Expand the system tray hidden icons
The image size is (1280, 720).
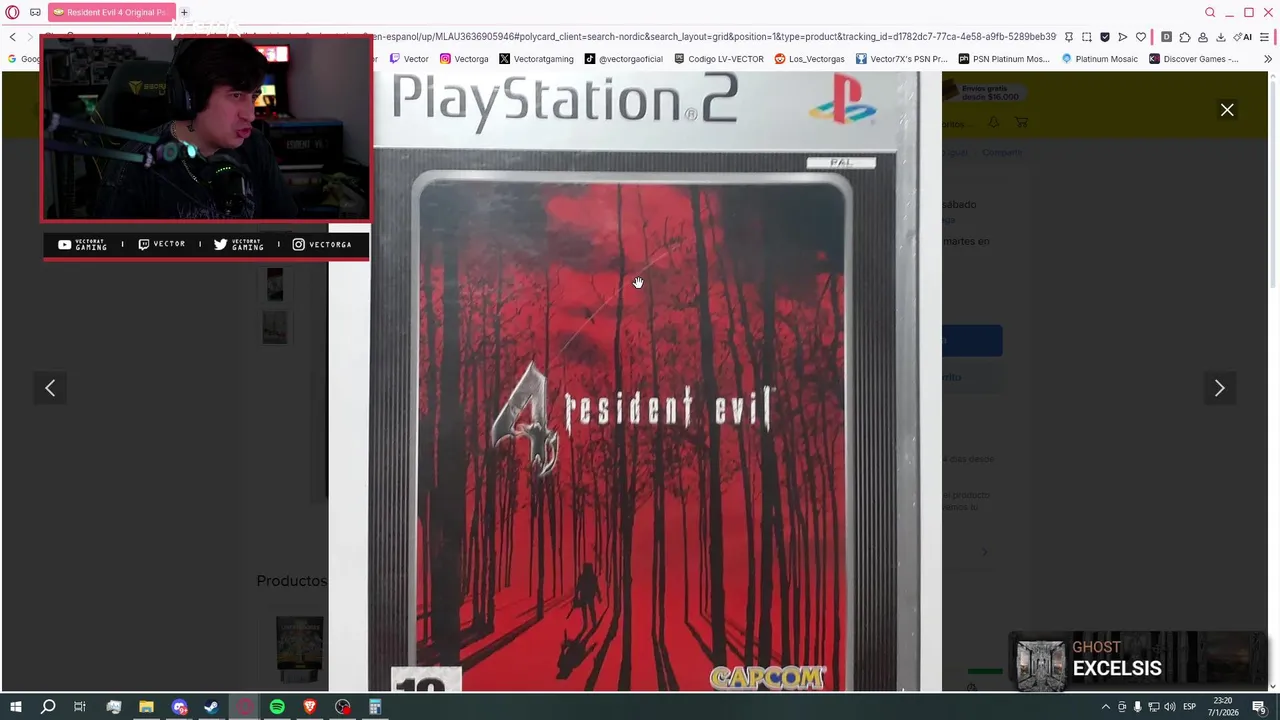tap(1105, 707)
